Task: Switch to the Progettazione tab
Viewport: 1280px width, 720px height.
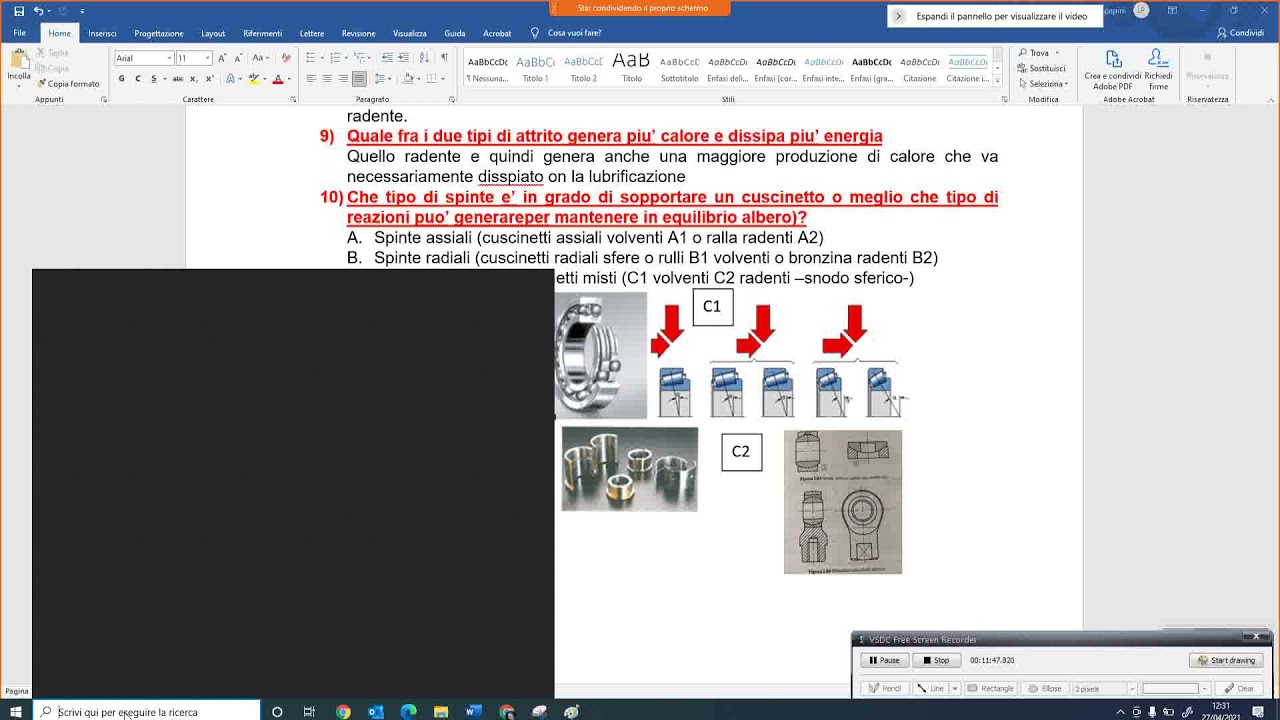Action: [x=159, y=33]
